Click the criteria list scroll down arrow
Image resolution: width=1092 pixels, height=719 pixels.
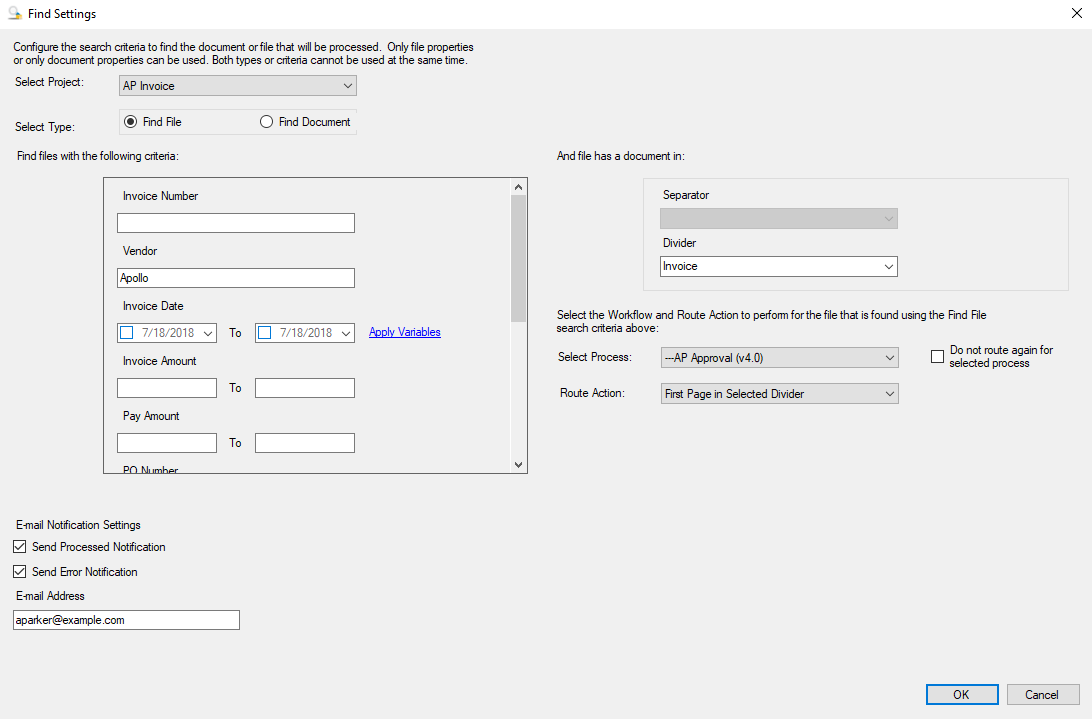518,464
